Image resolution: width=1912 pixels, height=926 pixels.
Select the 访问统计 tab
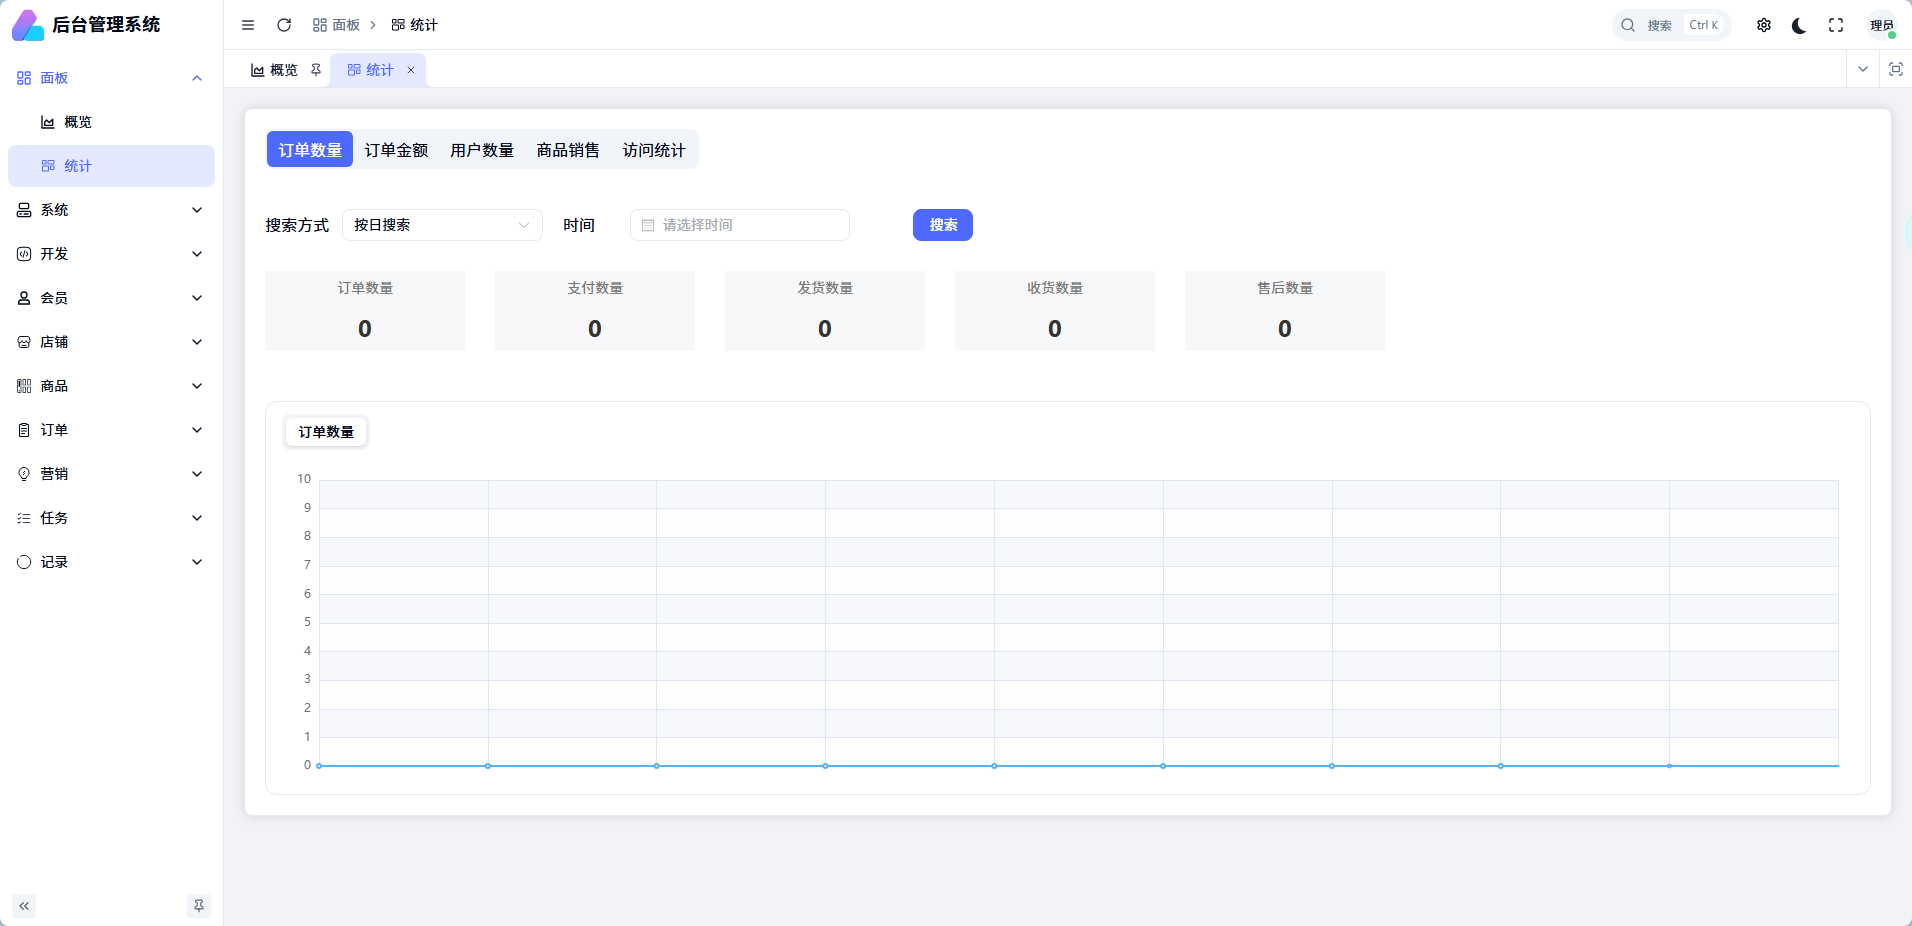(653, 149)
